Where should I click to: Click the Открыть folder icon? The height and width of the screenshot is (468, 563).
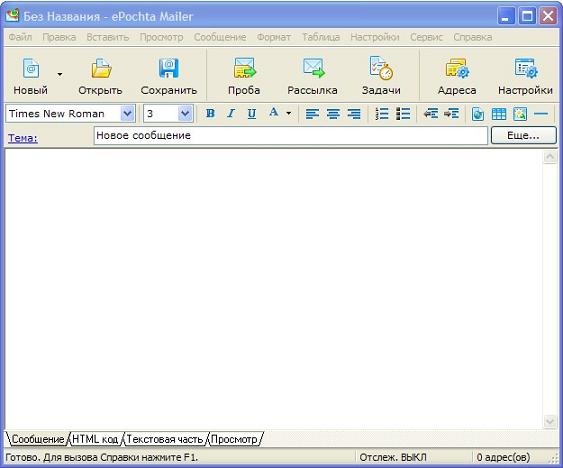(x=101, y=68)
